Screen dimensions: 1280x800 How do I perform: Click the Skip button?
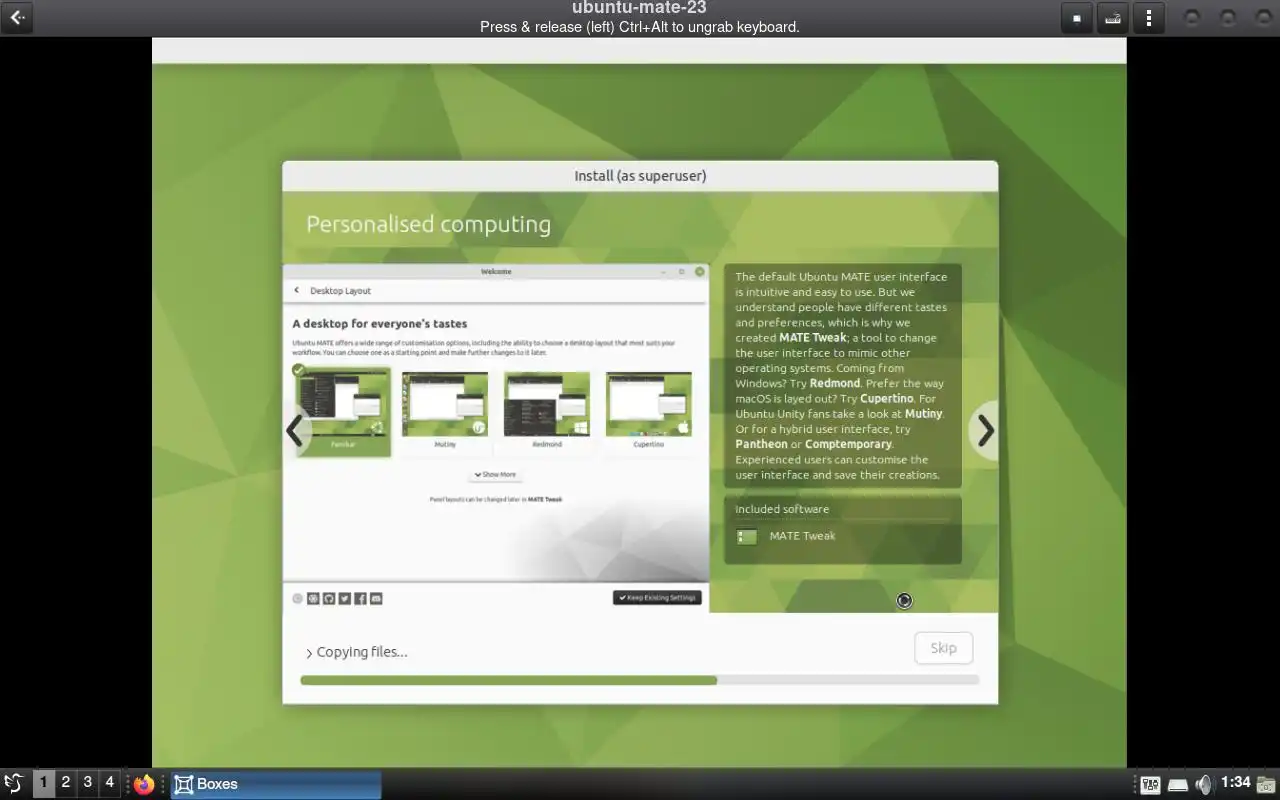click(x=943, y=648)
